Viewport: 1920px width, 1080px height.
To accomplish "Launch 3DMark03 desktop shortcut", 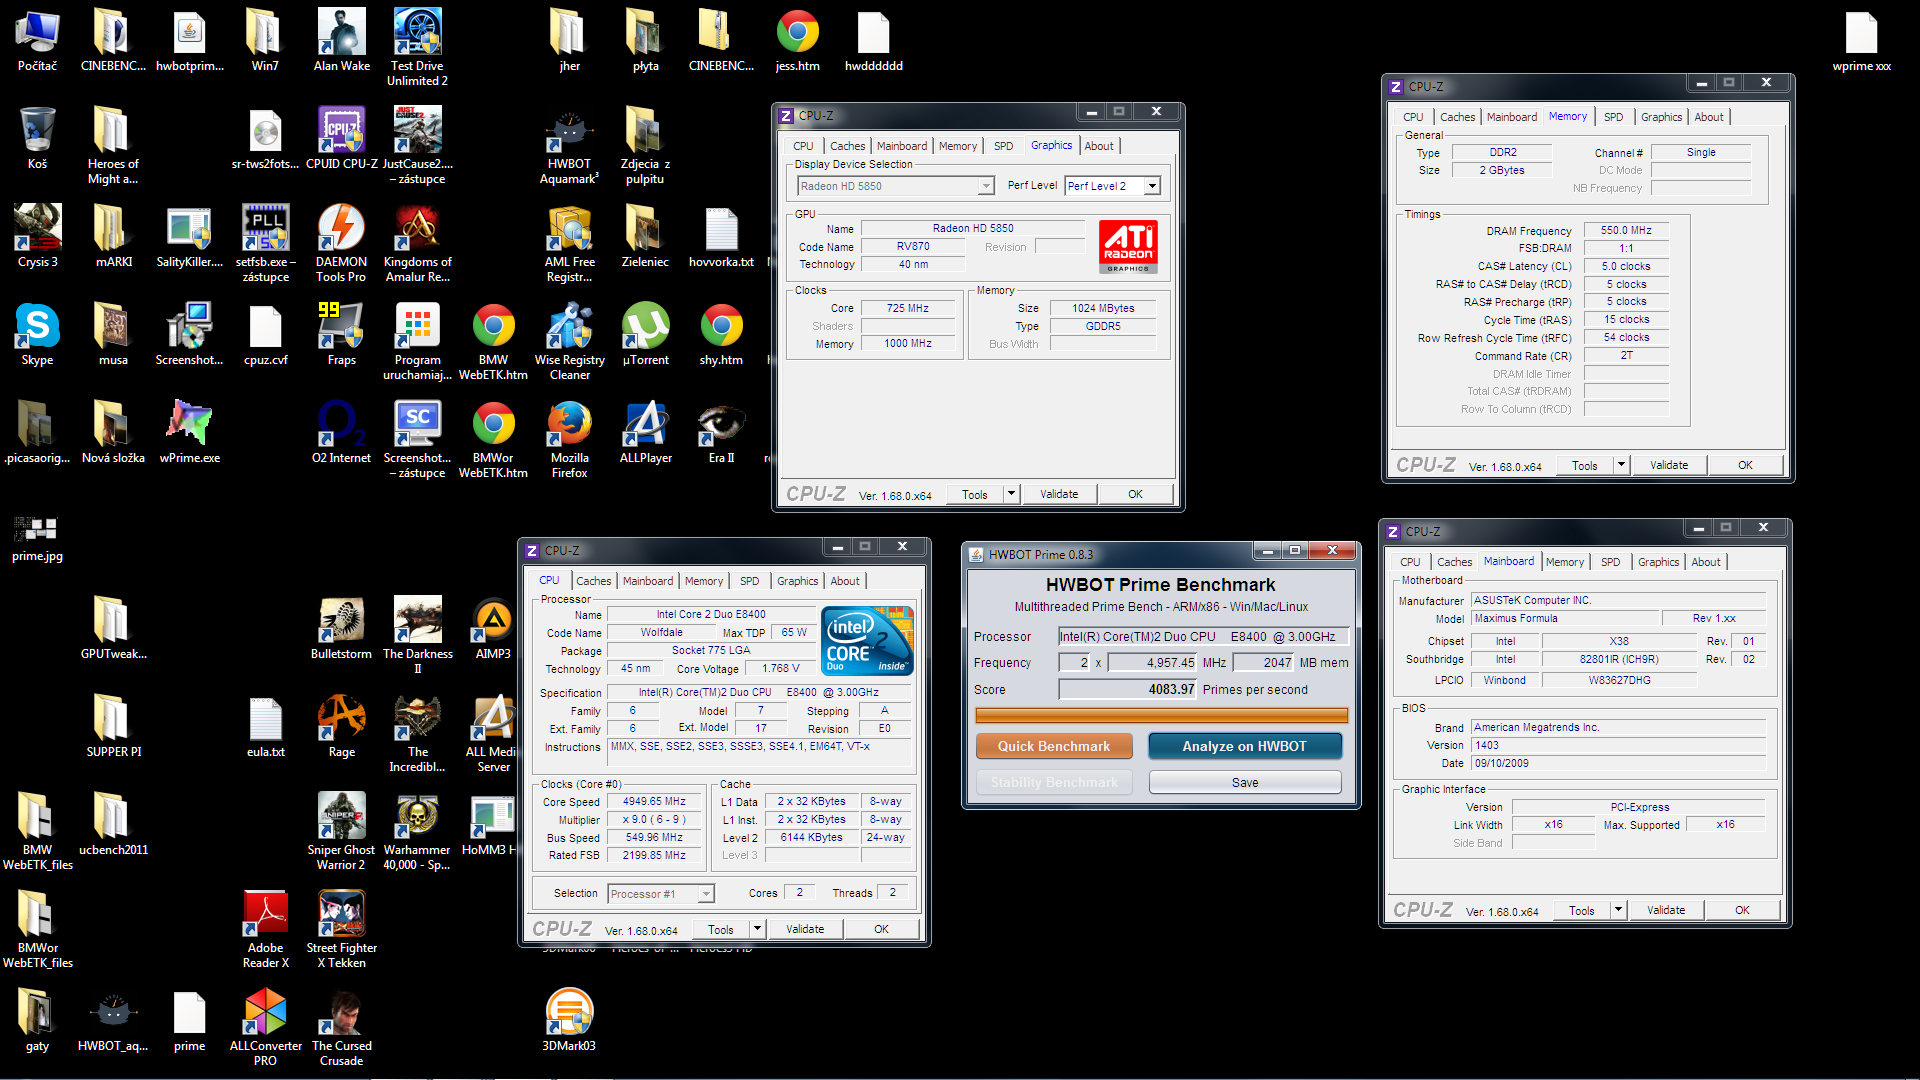I will [569, 1020].
